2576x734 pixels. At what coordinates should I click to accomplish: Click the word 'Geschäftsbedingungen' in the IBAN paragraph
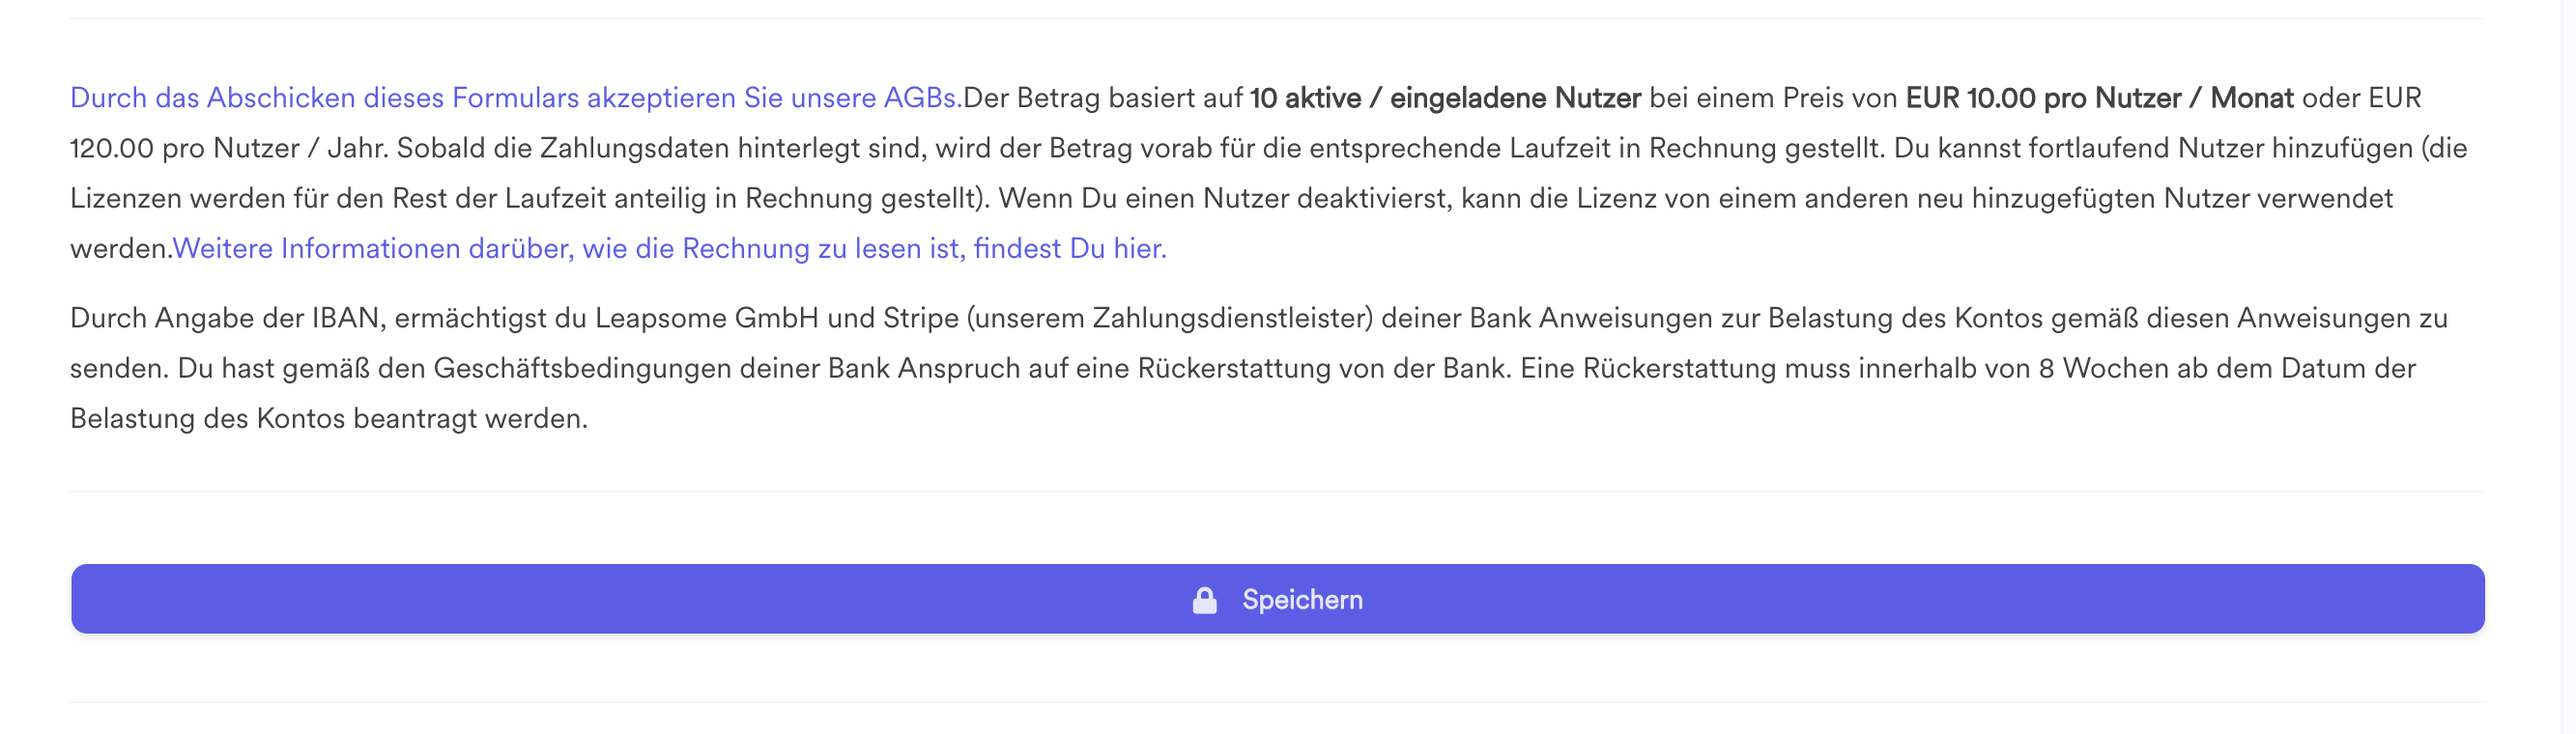(582, 368)
